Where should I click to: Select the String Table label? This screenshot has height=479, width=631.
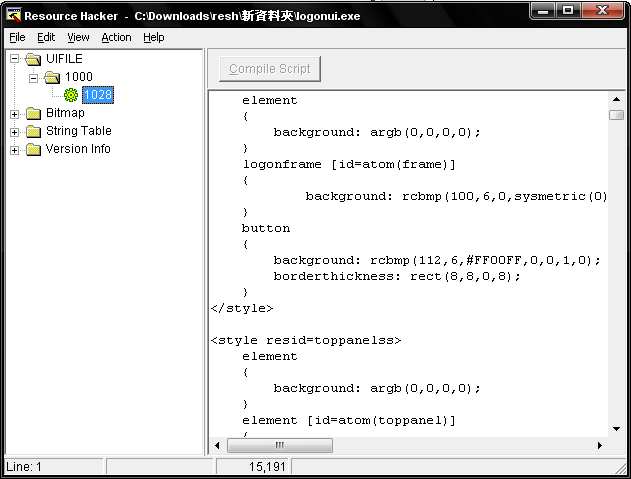point(79,131)
